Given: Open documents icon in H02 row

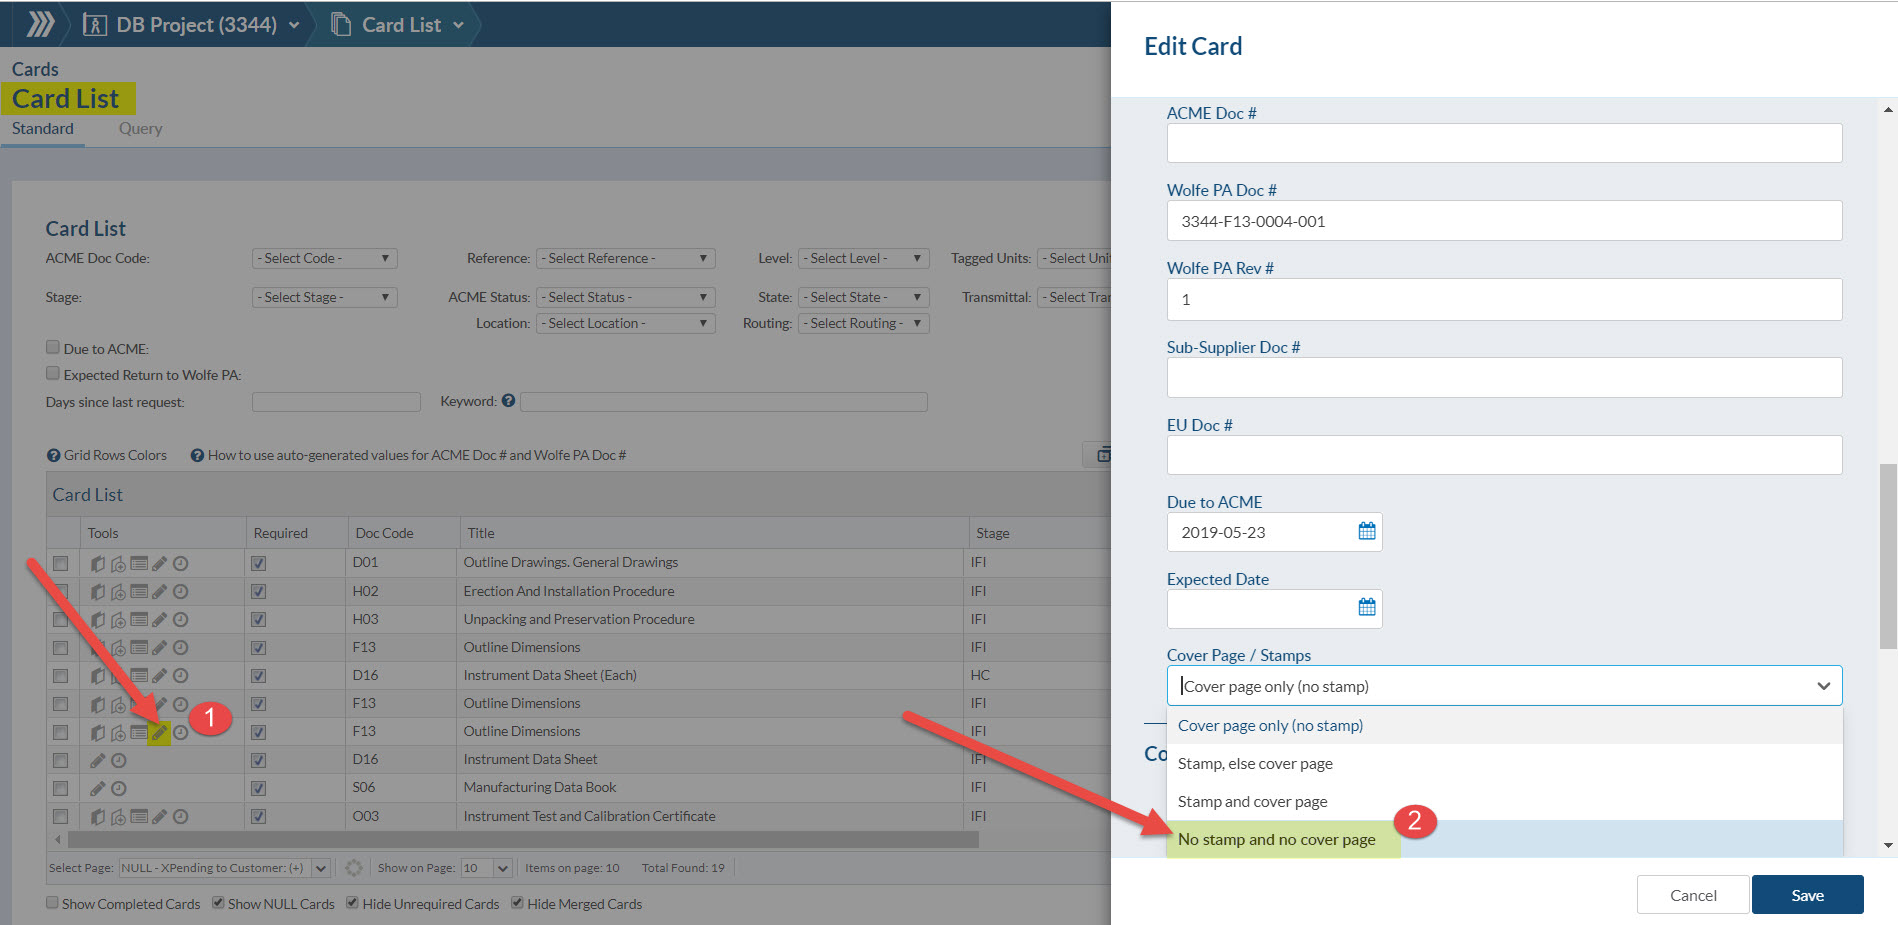Looking at the screenshot, I should (98, 591).
